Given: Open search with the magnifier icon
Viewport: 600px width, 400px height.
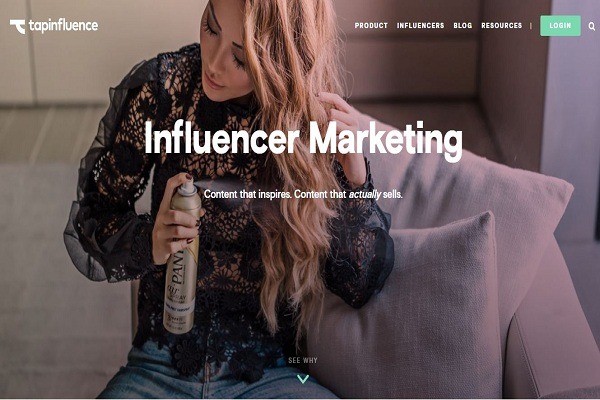Looking at the screenshot, I should point(592,26).
